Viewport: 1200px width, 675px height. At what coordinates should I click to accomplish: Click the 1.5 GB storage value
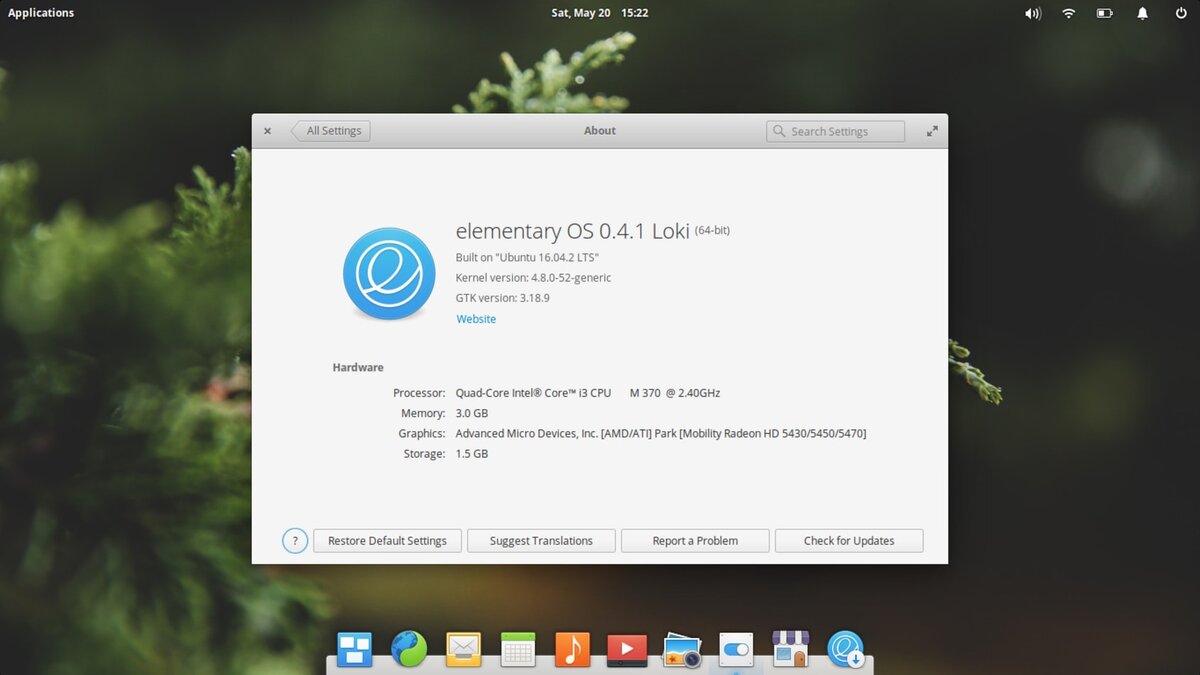pos(472,454)
